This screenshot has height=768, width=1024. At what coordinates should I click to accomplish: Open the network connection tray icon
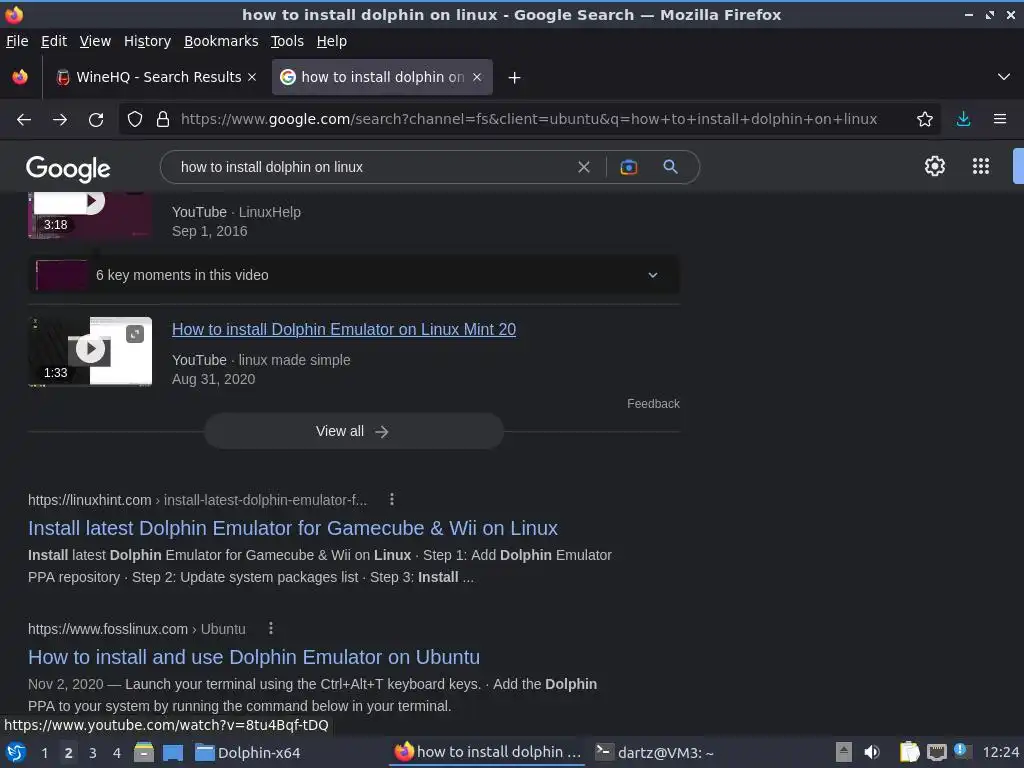point(936,752)
